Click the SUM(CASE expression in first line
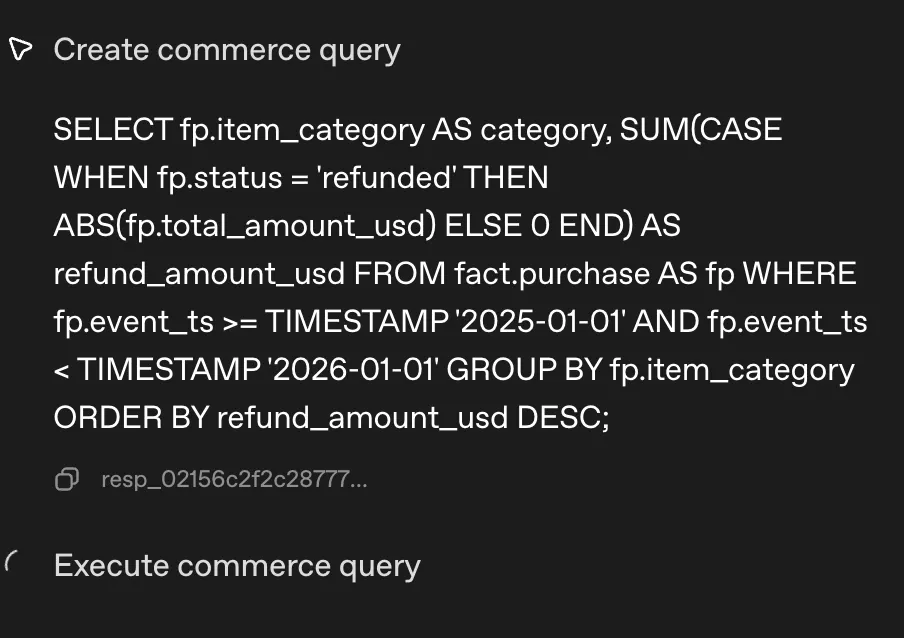This screenshot has width=904, height=638. (700, 129)
